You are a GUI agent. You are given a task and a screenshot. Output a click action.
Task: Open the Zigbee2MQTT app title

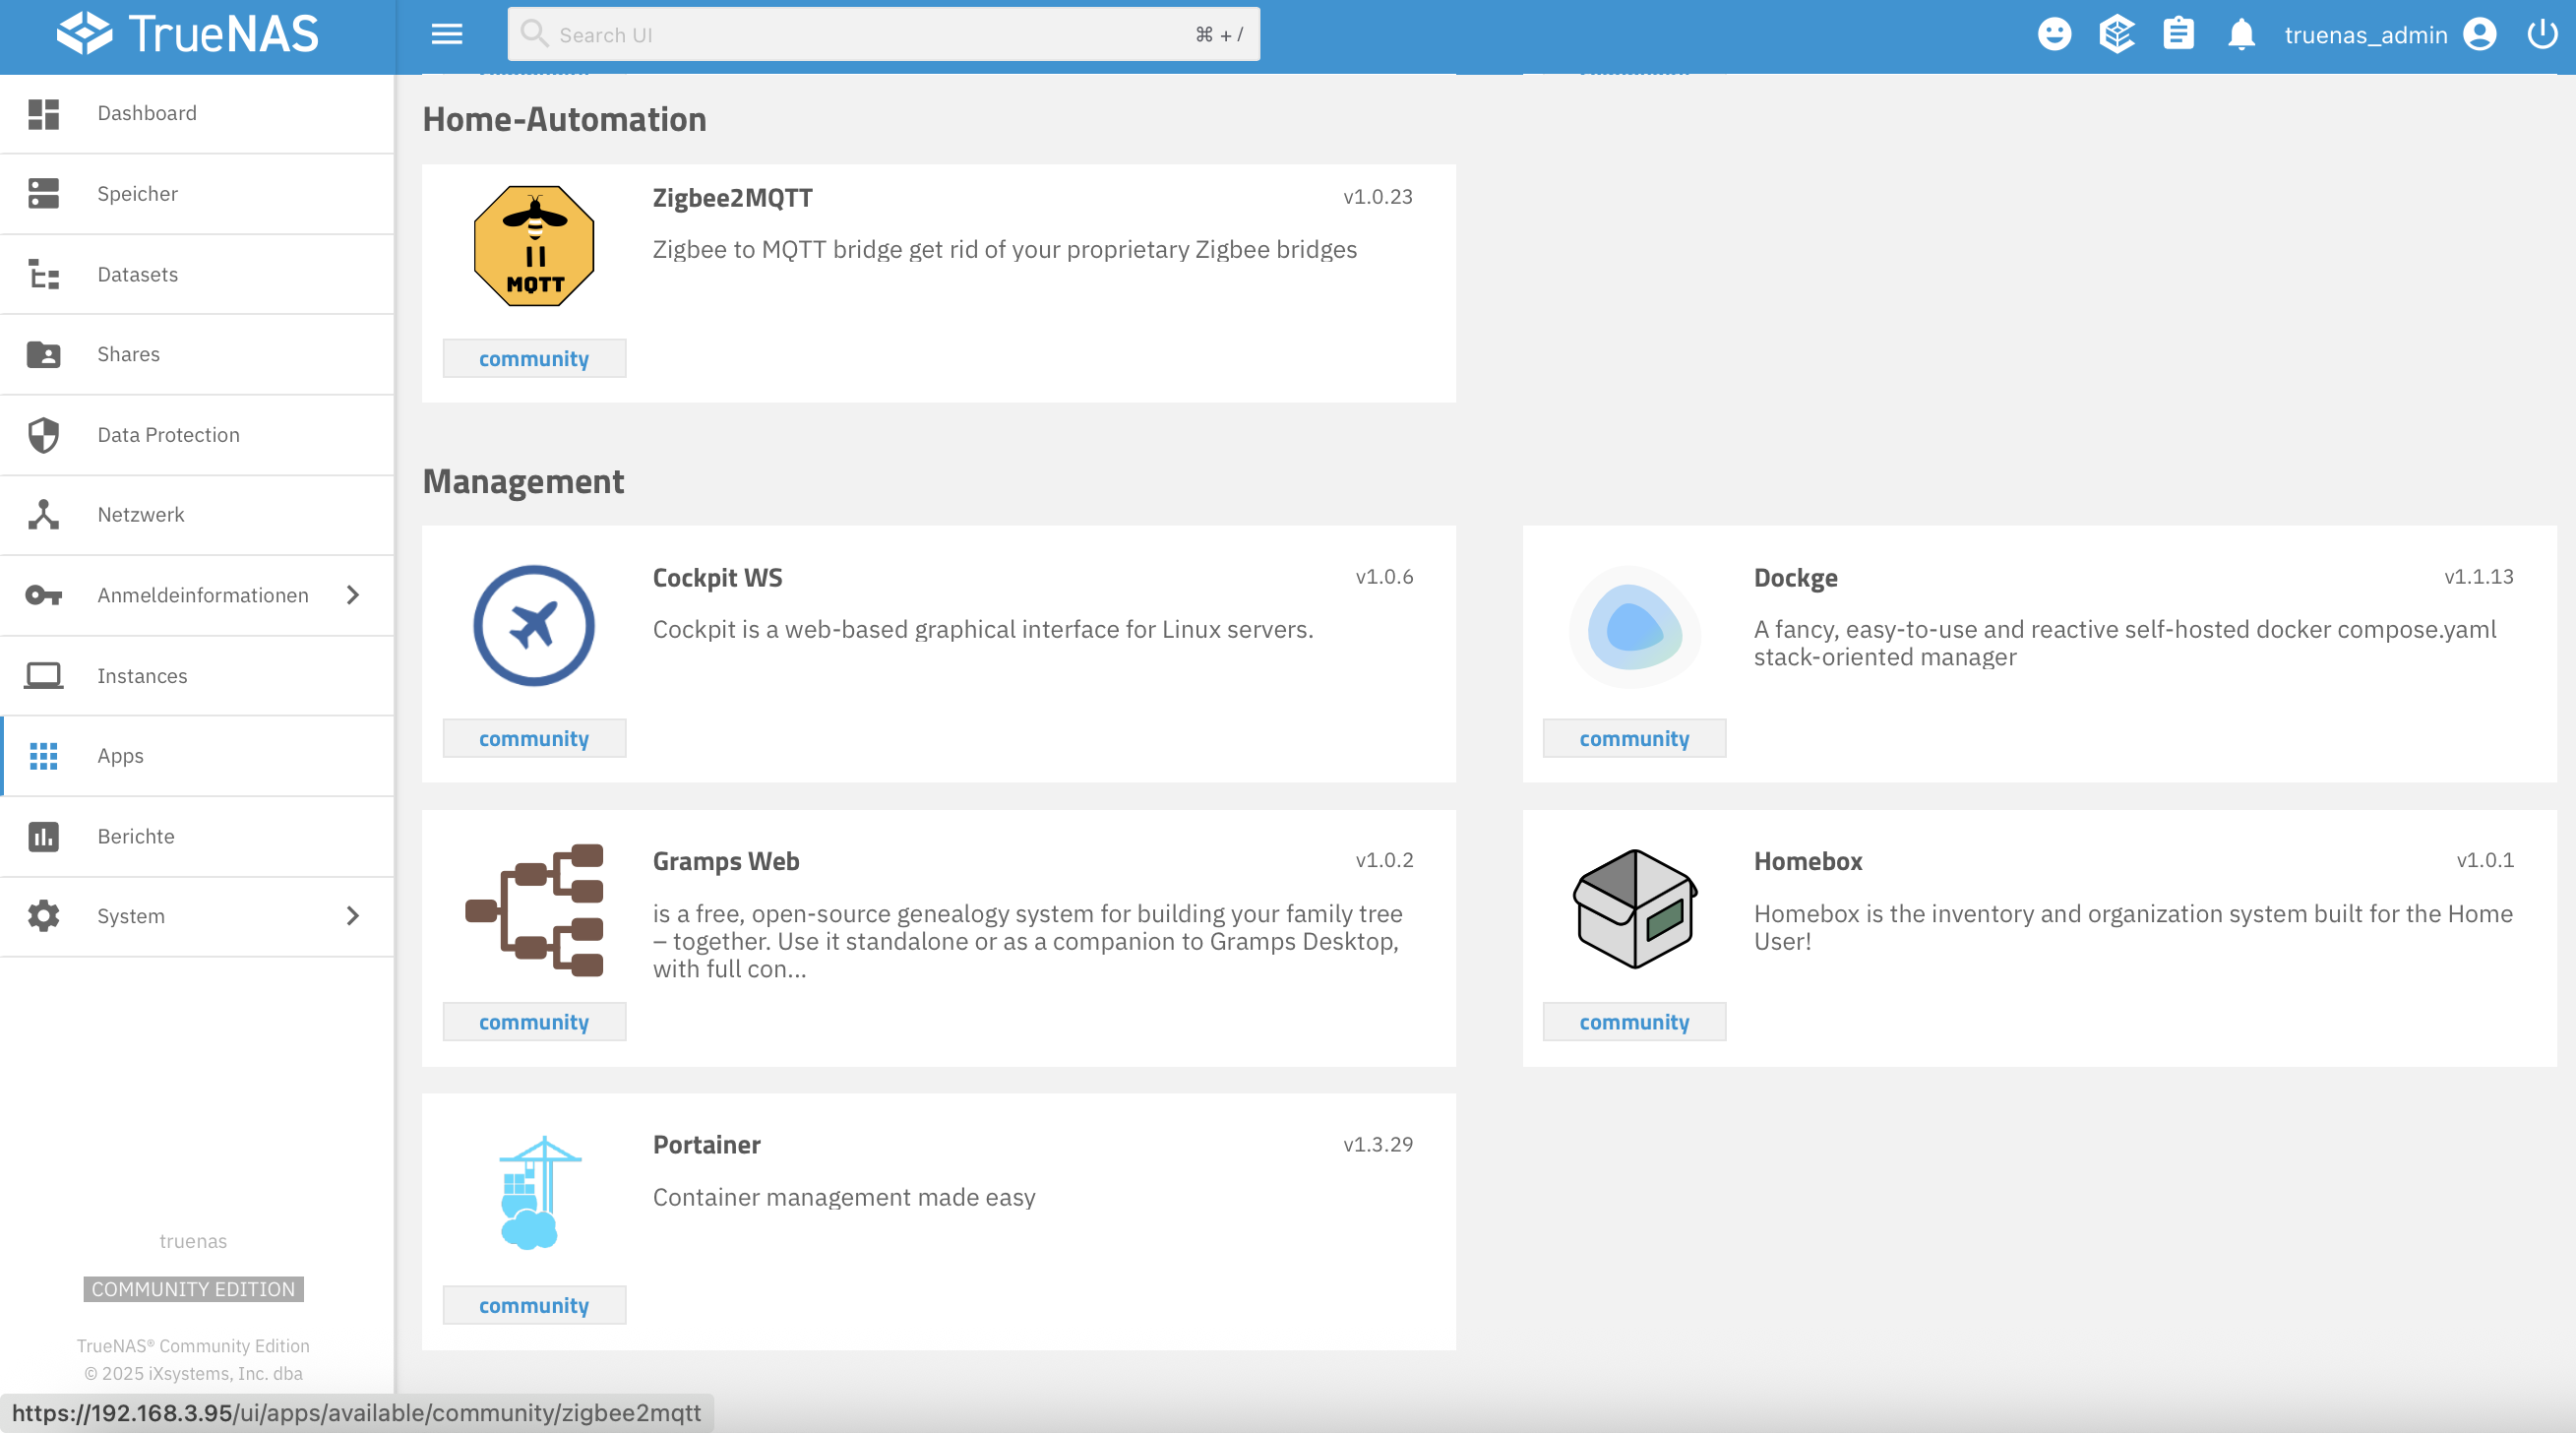[x=732, y=198]
